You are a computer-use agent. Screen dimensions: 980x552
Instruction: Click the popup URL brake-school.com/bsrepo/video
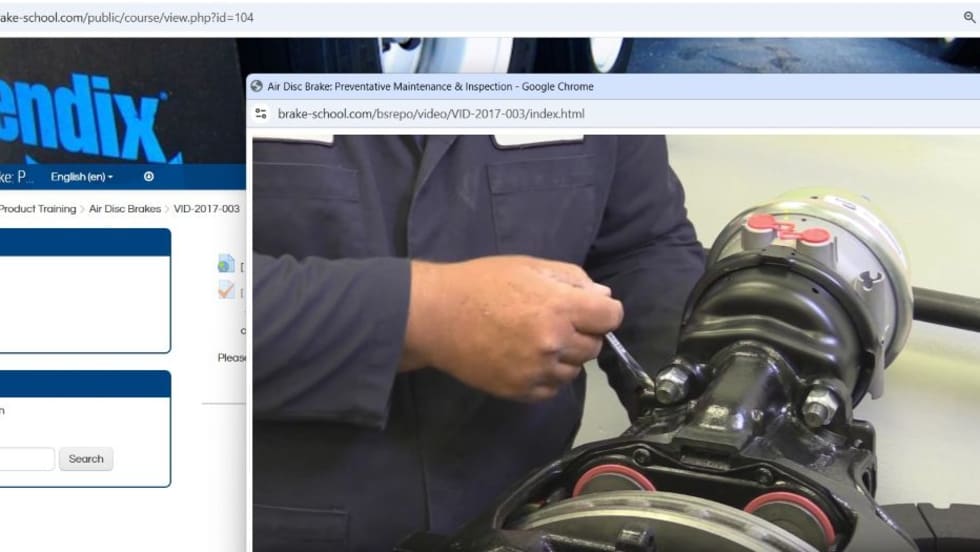(431, 114)
